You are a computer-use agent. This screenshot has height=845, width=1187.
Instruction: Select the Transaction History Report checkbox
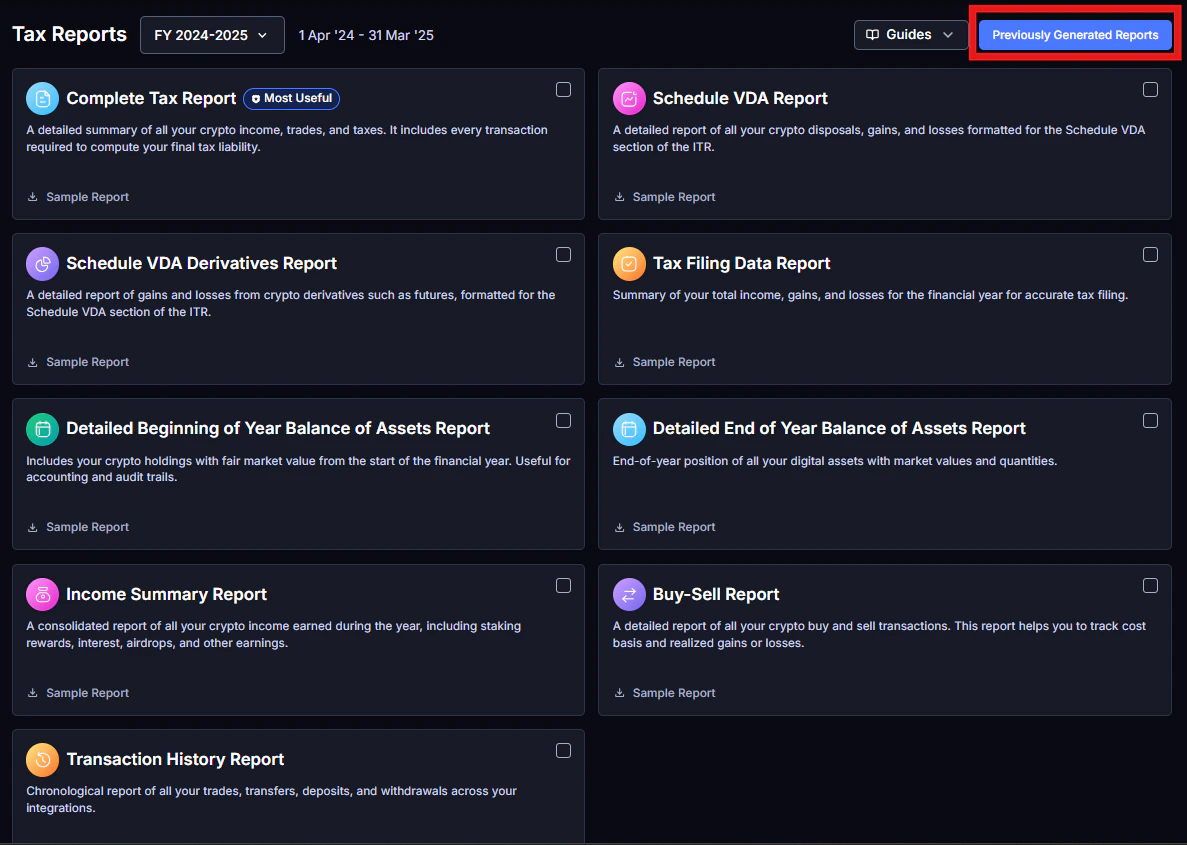[x=563, y=750]
